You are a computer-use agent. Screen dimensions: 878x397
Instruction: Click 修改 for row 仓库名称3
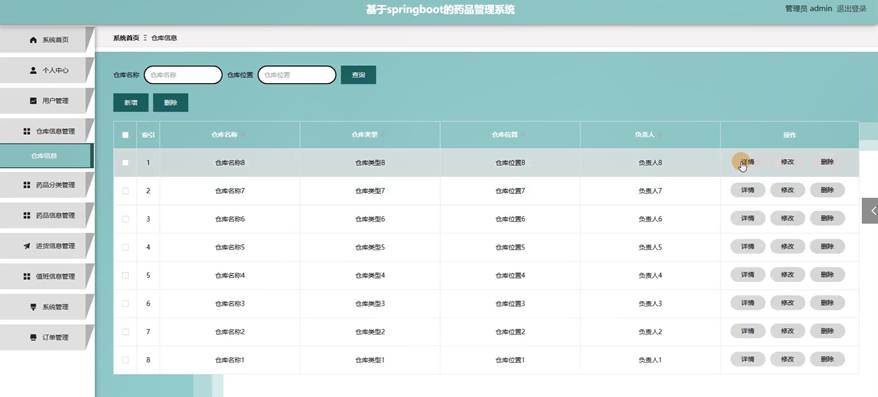click(787, 302)
